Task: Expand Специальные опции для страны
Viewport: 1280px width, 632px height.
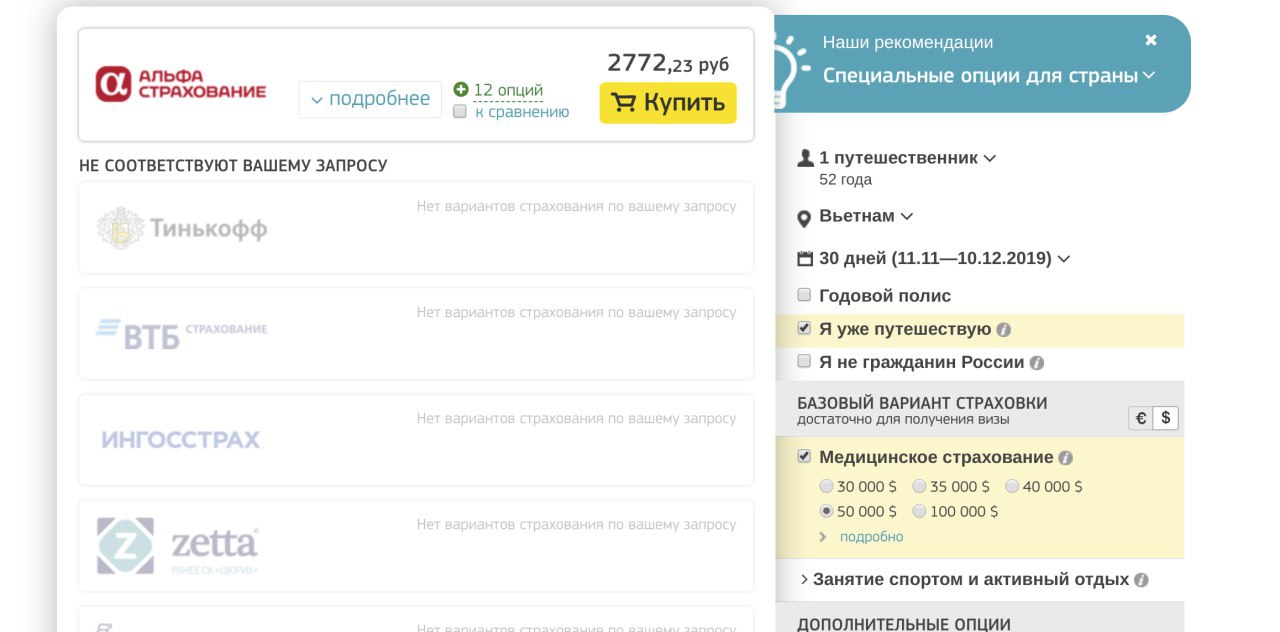Action: click(989, 75)
